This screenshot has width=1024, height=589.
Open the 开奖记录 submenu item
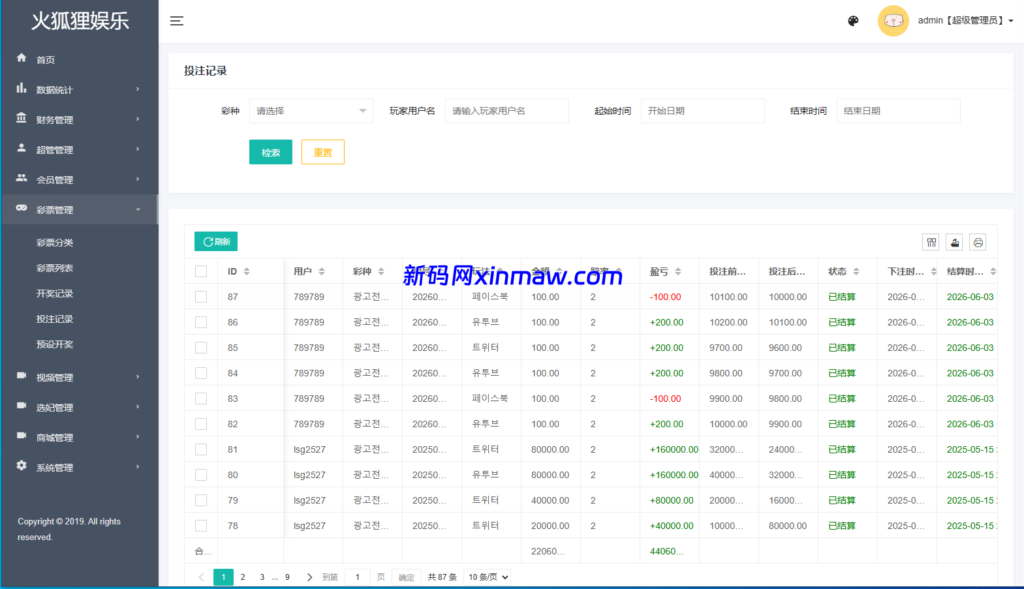[55, 293]
